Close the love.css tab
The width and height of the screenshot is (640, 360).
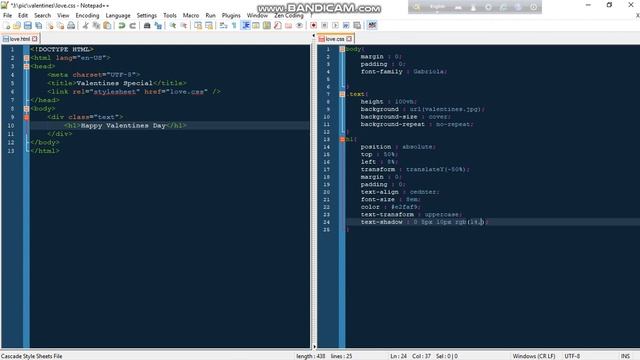[x=349, y=39]
